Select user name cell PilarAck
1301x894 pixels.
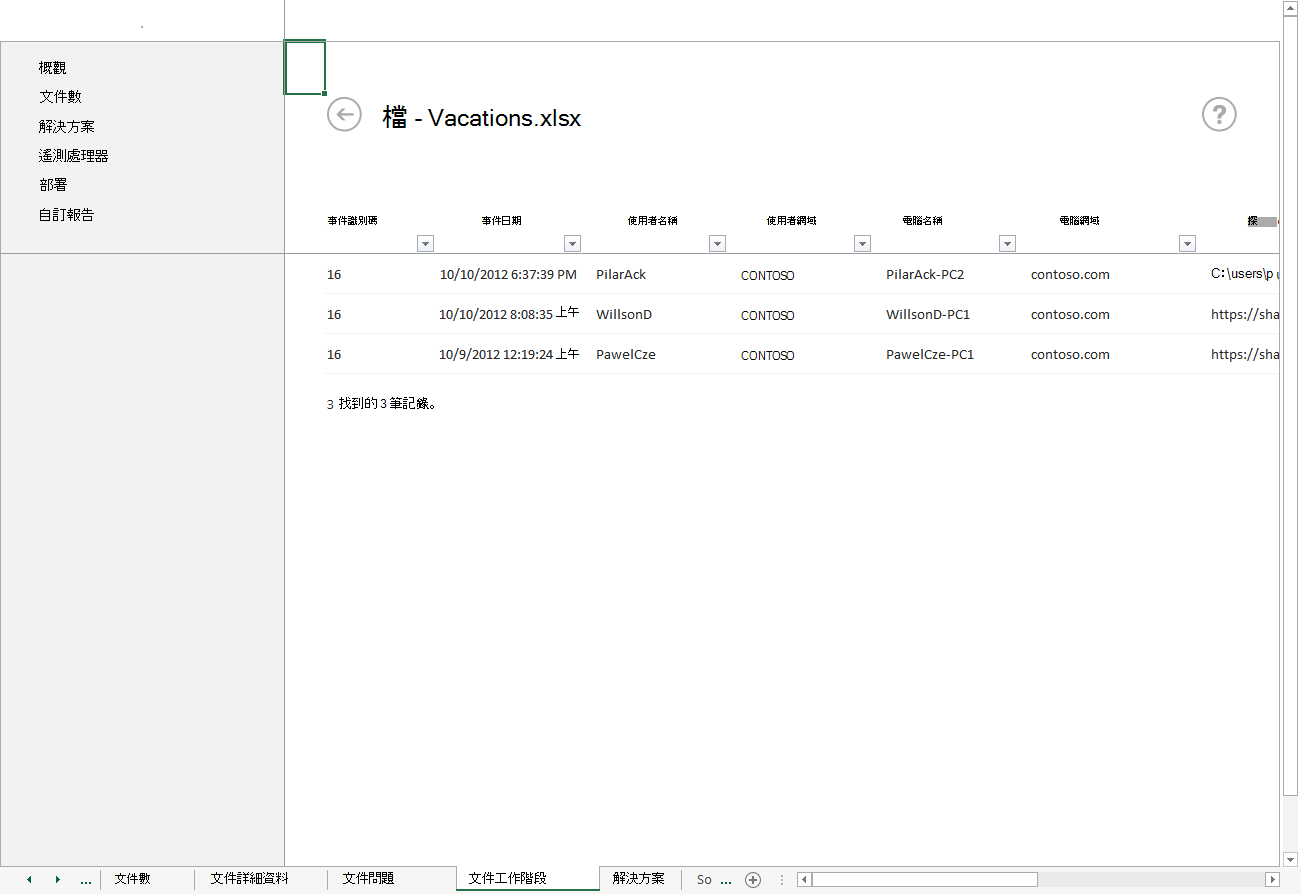[621, 274]
